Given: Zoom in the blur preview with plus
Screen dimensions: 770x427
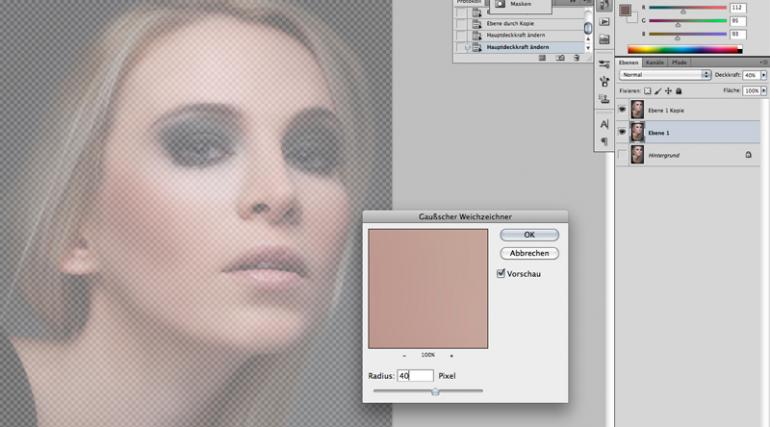Looking at the screenshot, I should click(x=451, y=355).
